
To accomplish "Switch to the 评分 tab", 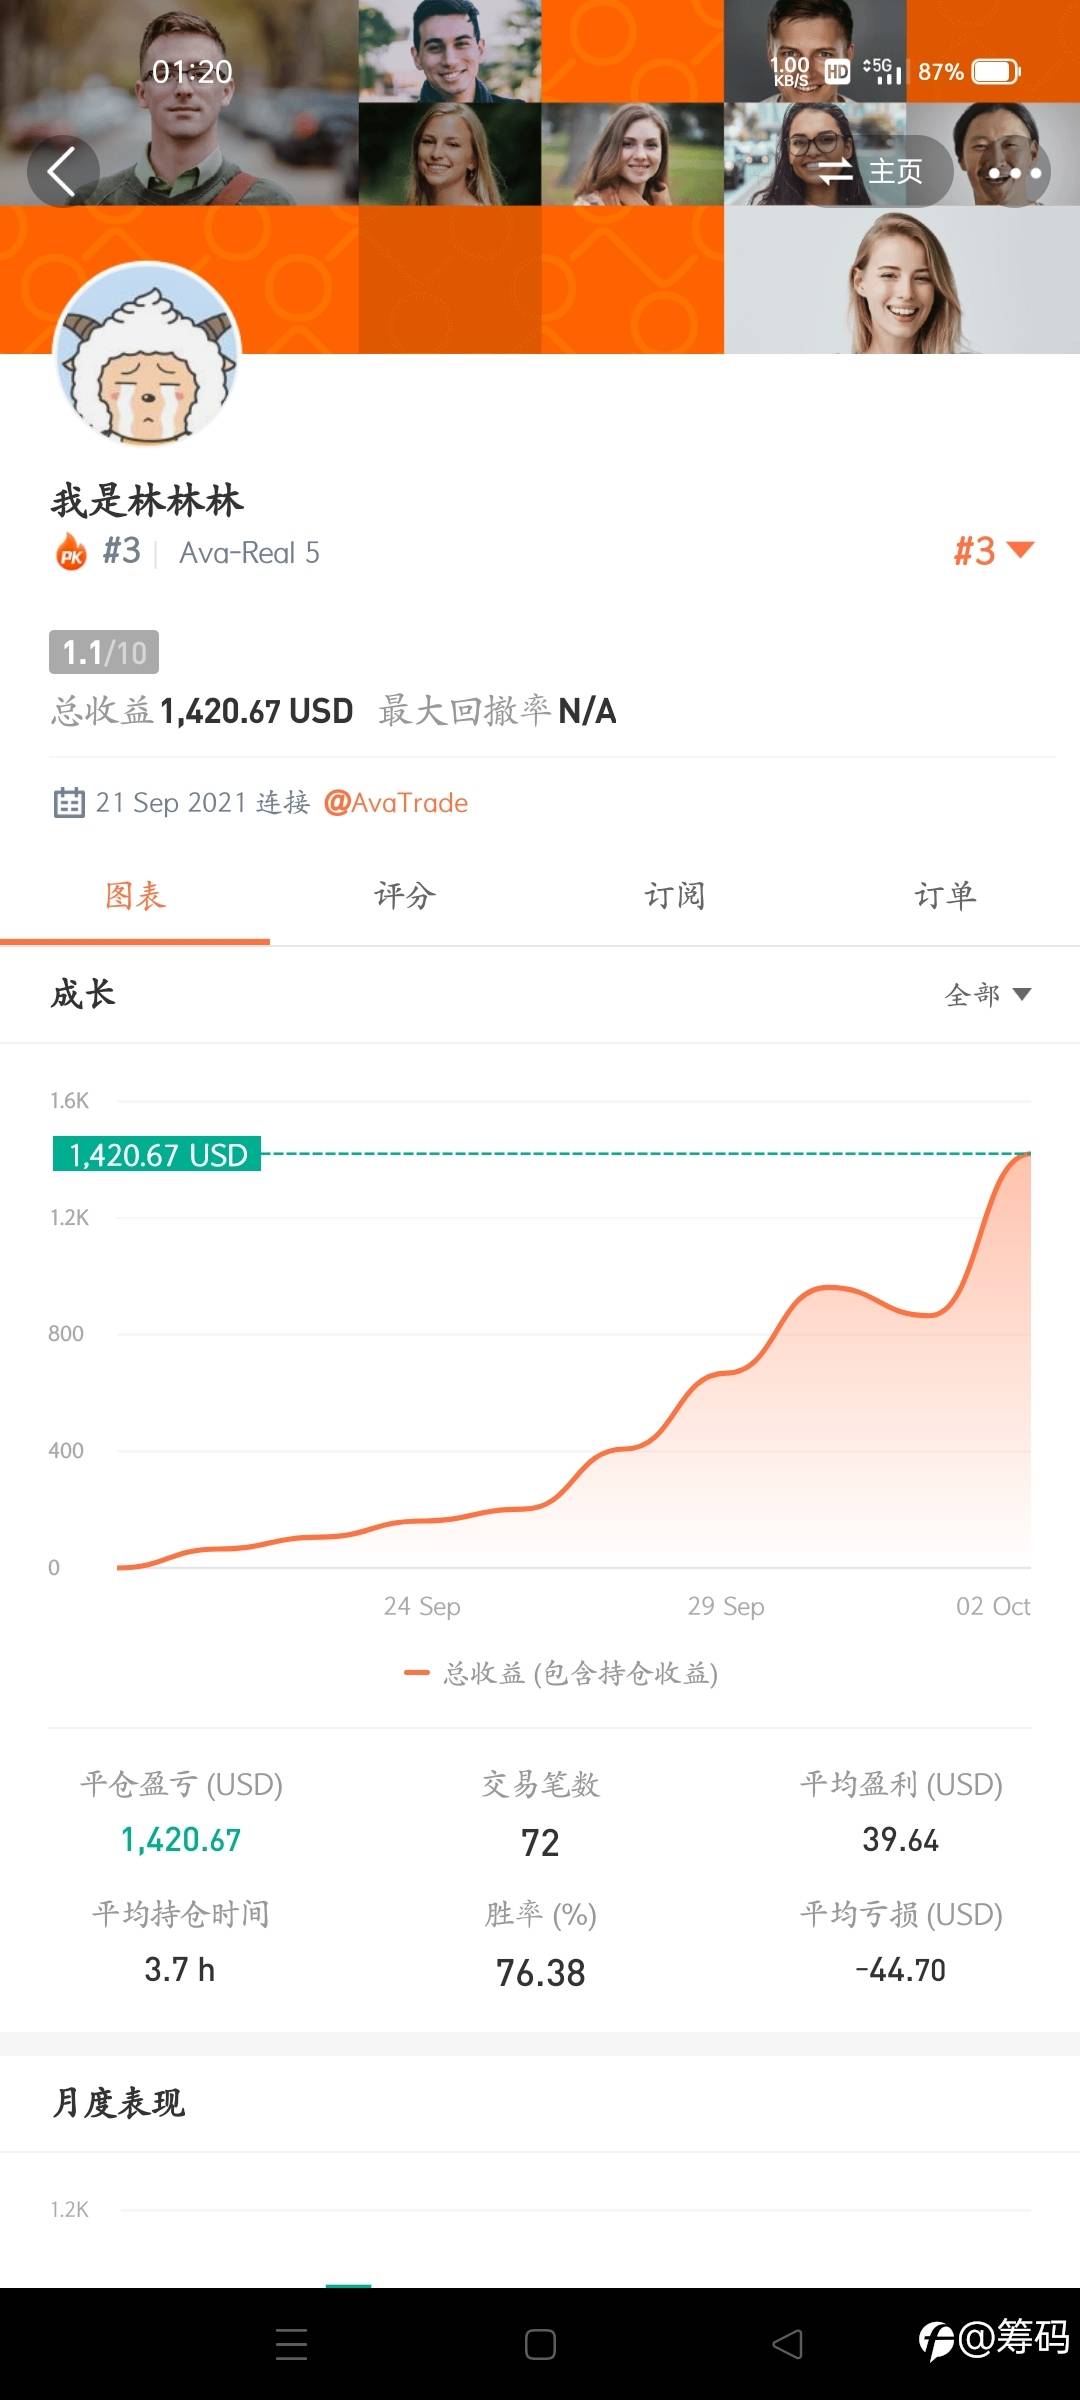I will 405,896.
